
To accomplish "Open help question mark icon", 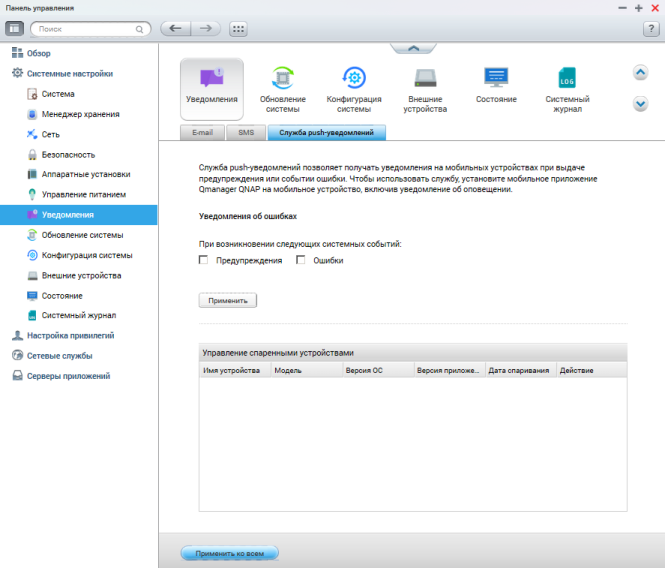I will tap(651, 29).
